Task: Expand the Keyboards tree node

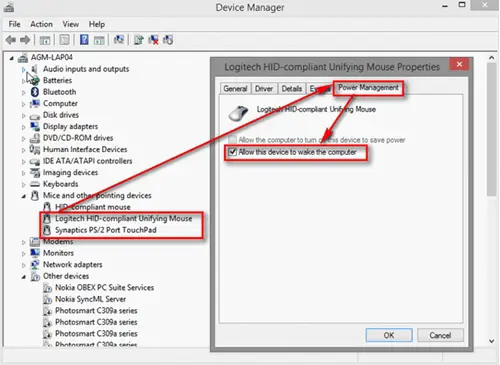Action: click(x=23, y=184)
